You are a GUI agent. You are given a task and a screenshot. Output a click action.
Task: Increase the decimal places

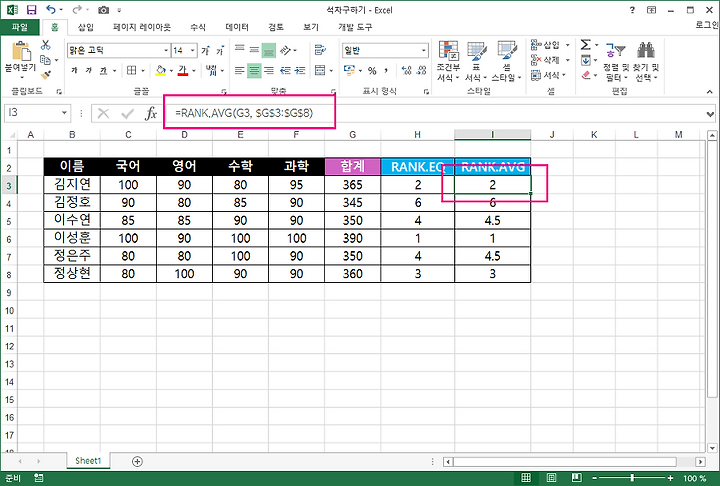point(406,70)
